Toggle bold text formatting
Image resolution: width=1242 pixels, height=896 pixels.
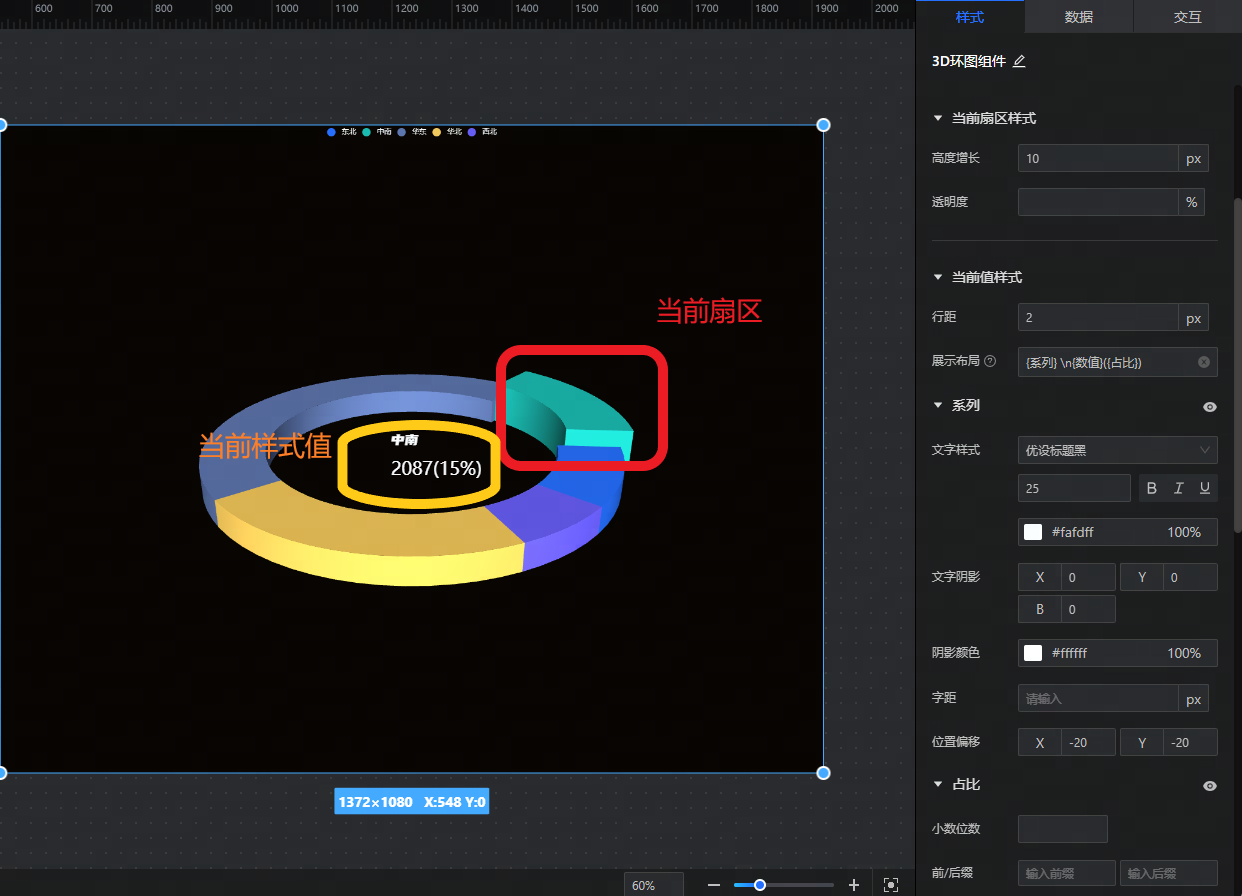[1152, 488]
